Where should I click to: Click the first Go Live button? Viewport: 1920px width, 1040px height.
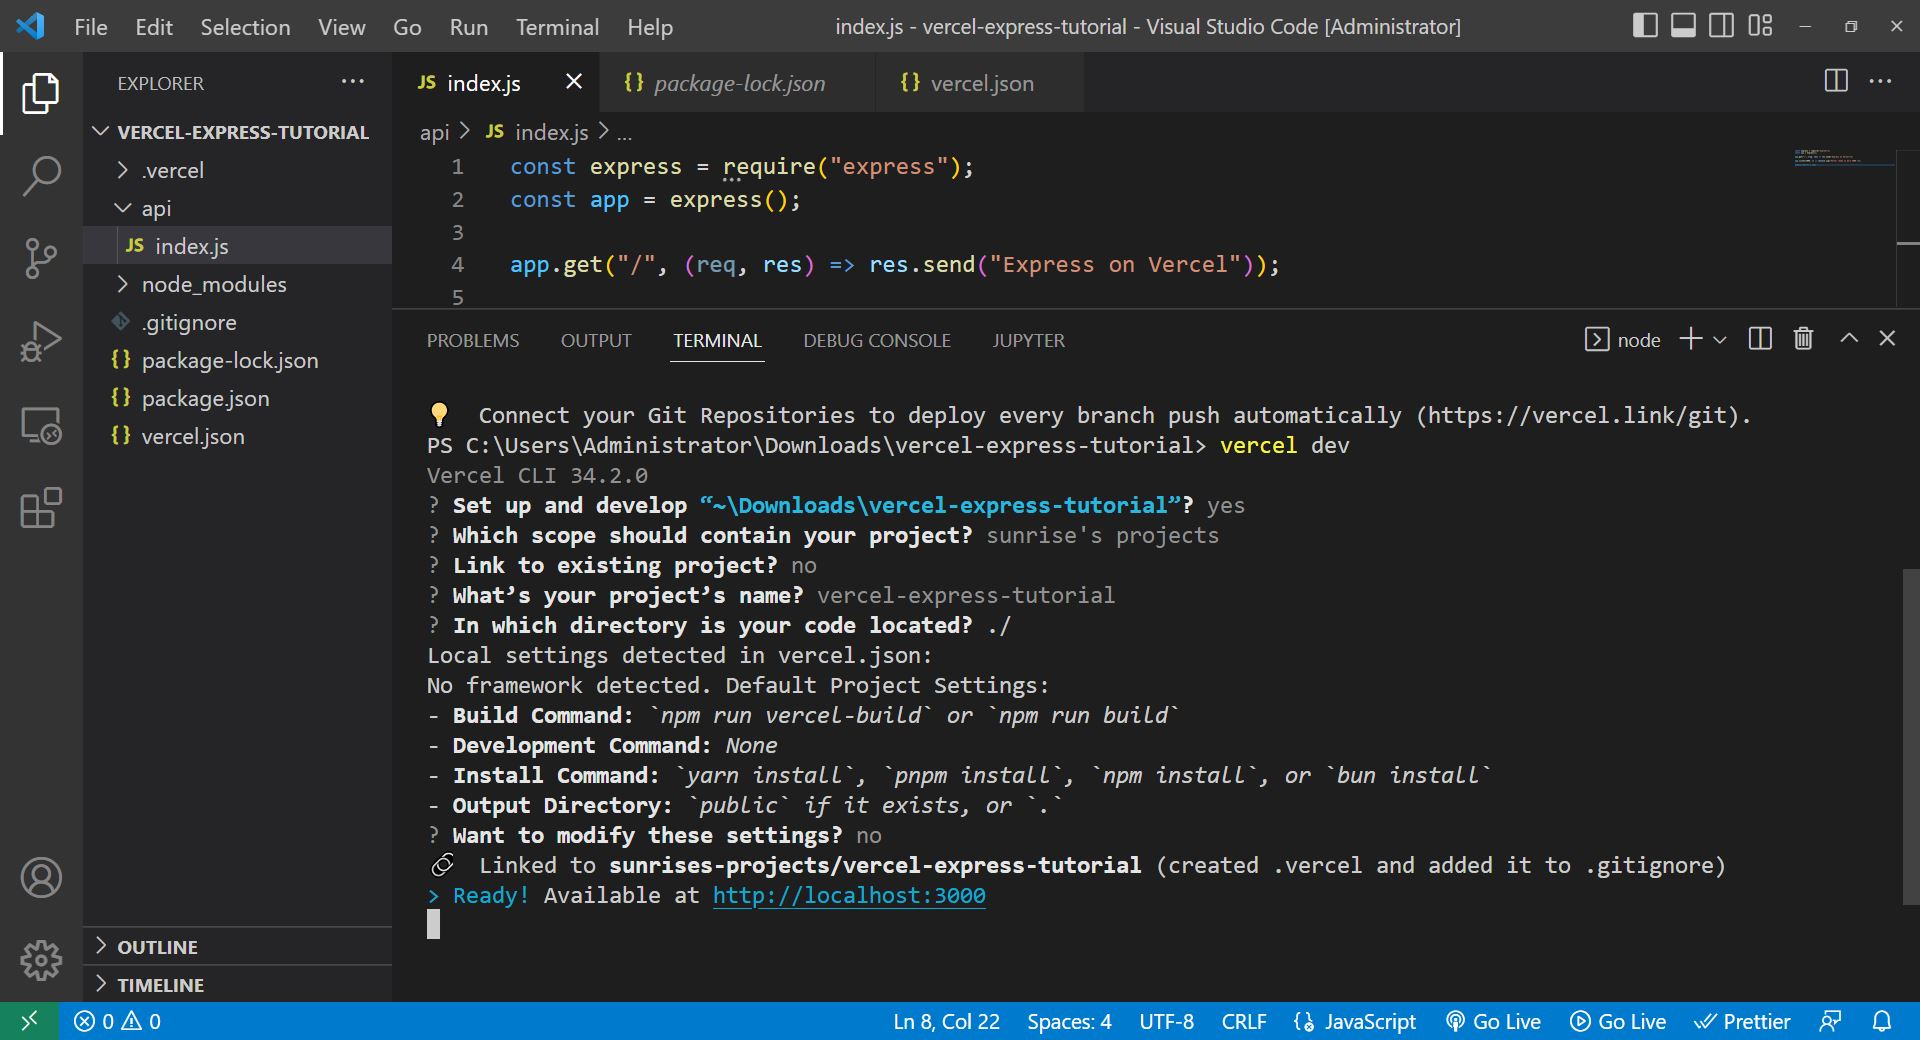click(1493, 1021)
